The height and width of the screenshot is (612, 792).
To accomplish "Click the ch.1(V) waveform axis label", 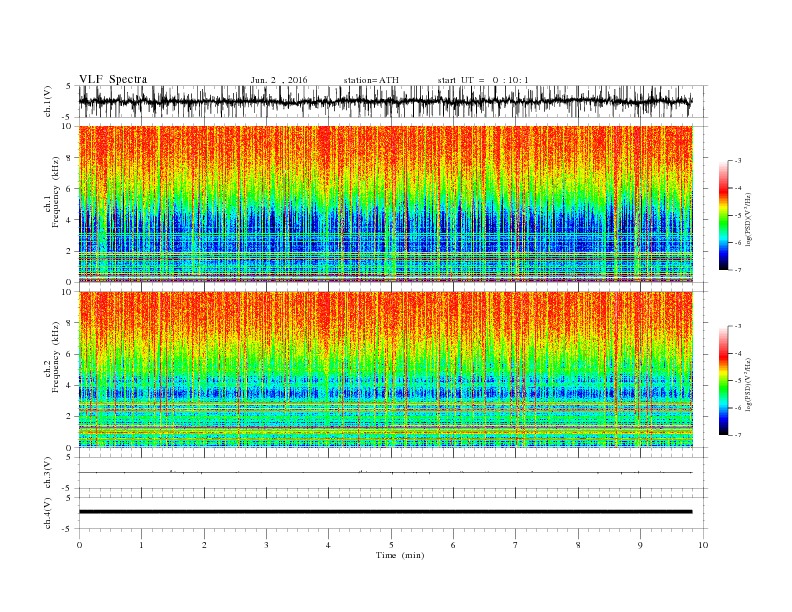I will (x=48, y=103).
